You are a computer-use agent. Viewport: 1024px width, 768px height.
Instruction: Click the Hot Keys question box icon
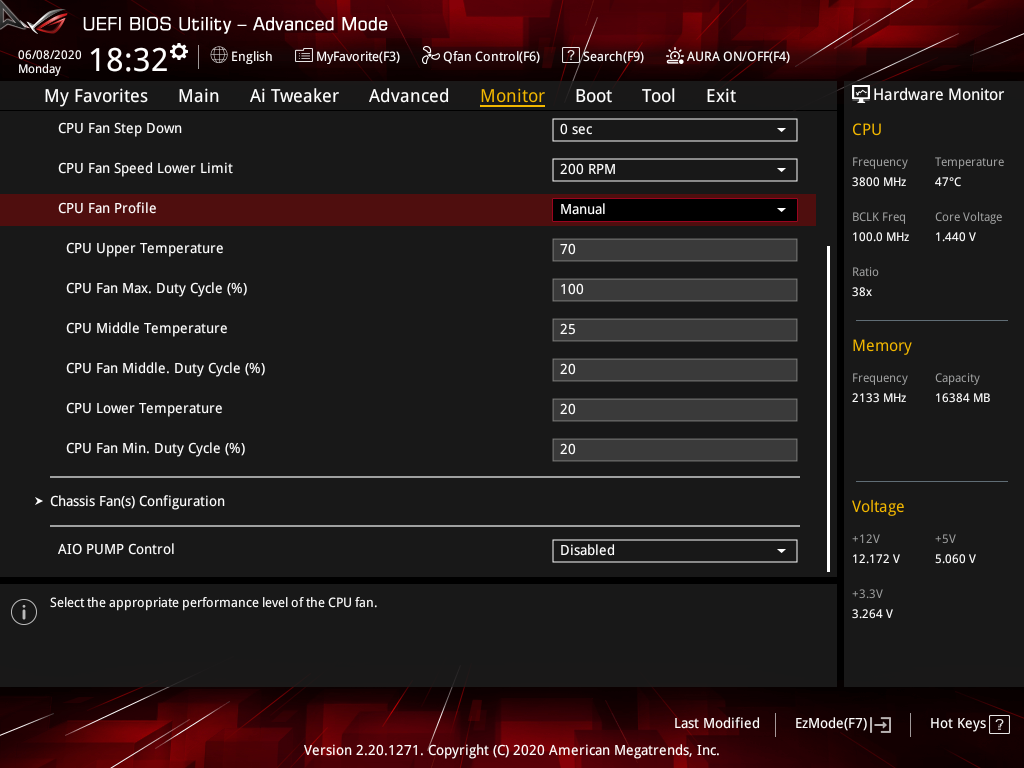[999, 724]
